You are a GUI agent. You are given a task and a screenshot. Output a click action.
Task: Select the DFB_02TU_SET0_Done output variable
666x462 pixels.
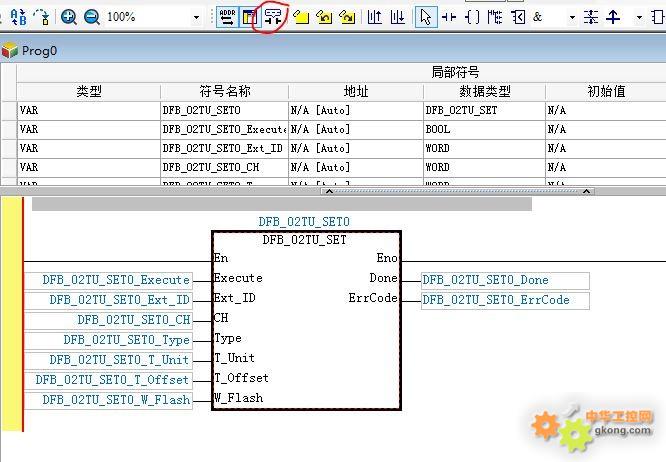[x=505, y=280]
